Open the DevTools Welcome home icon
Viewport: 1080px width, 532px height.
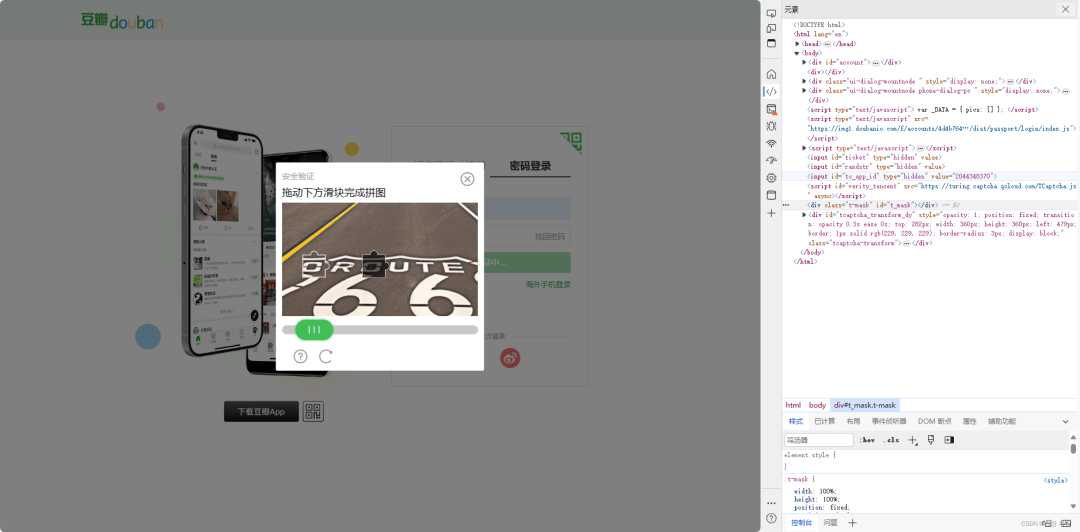click(771, 74)
